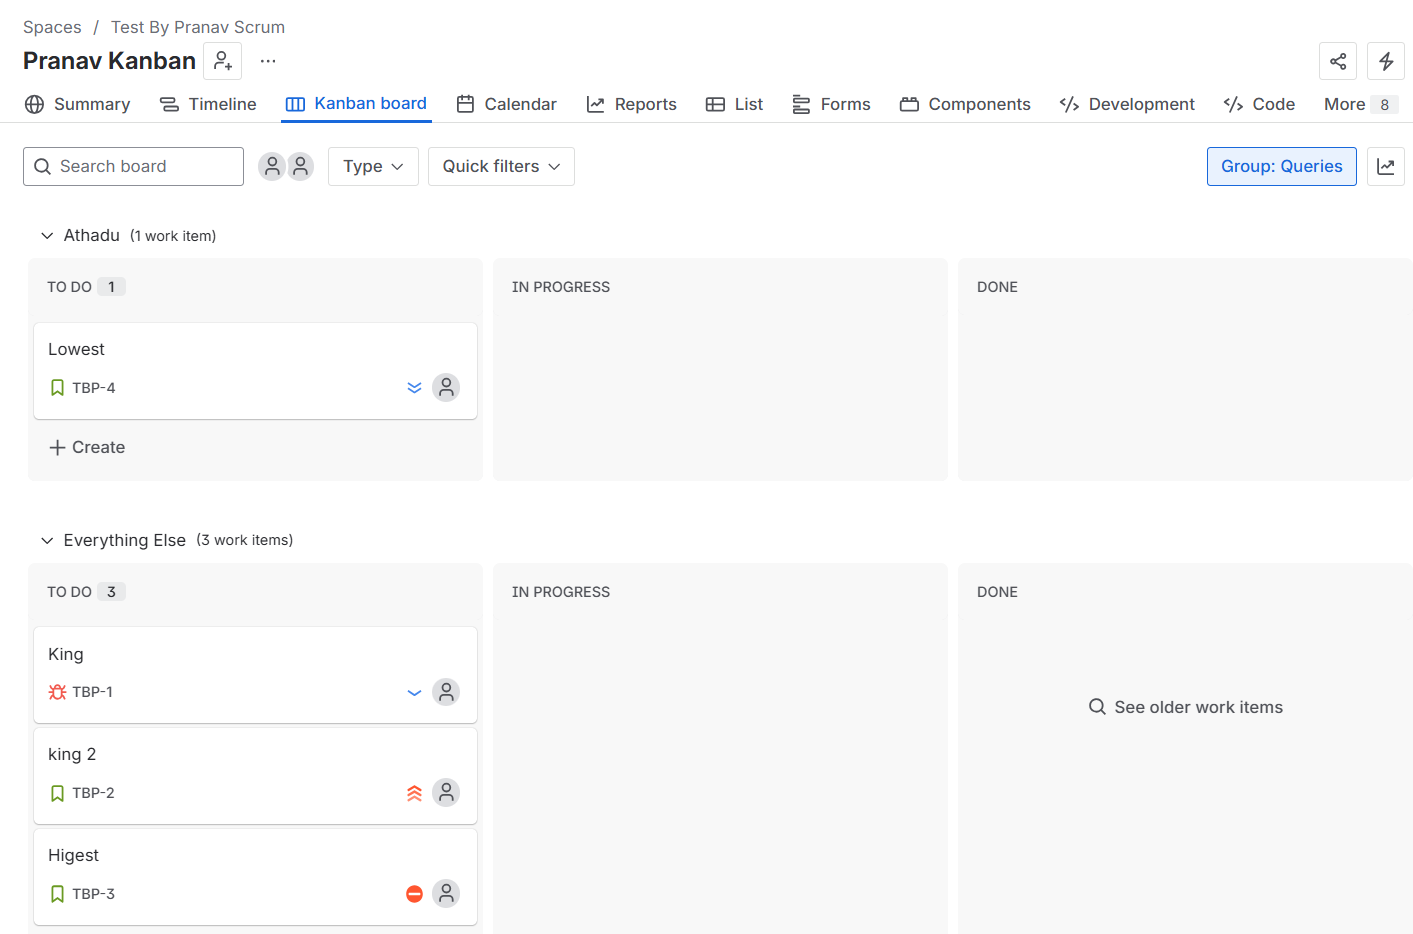Viewport: 1413px width, 934px height.
Task: Click the assignee avatar on King card
Action: coord(446,692)
